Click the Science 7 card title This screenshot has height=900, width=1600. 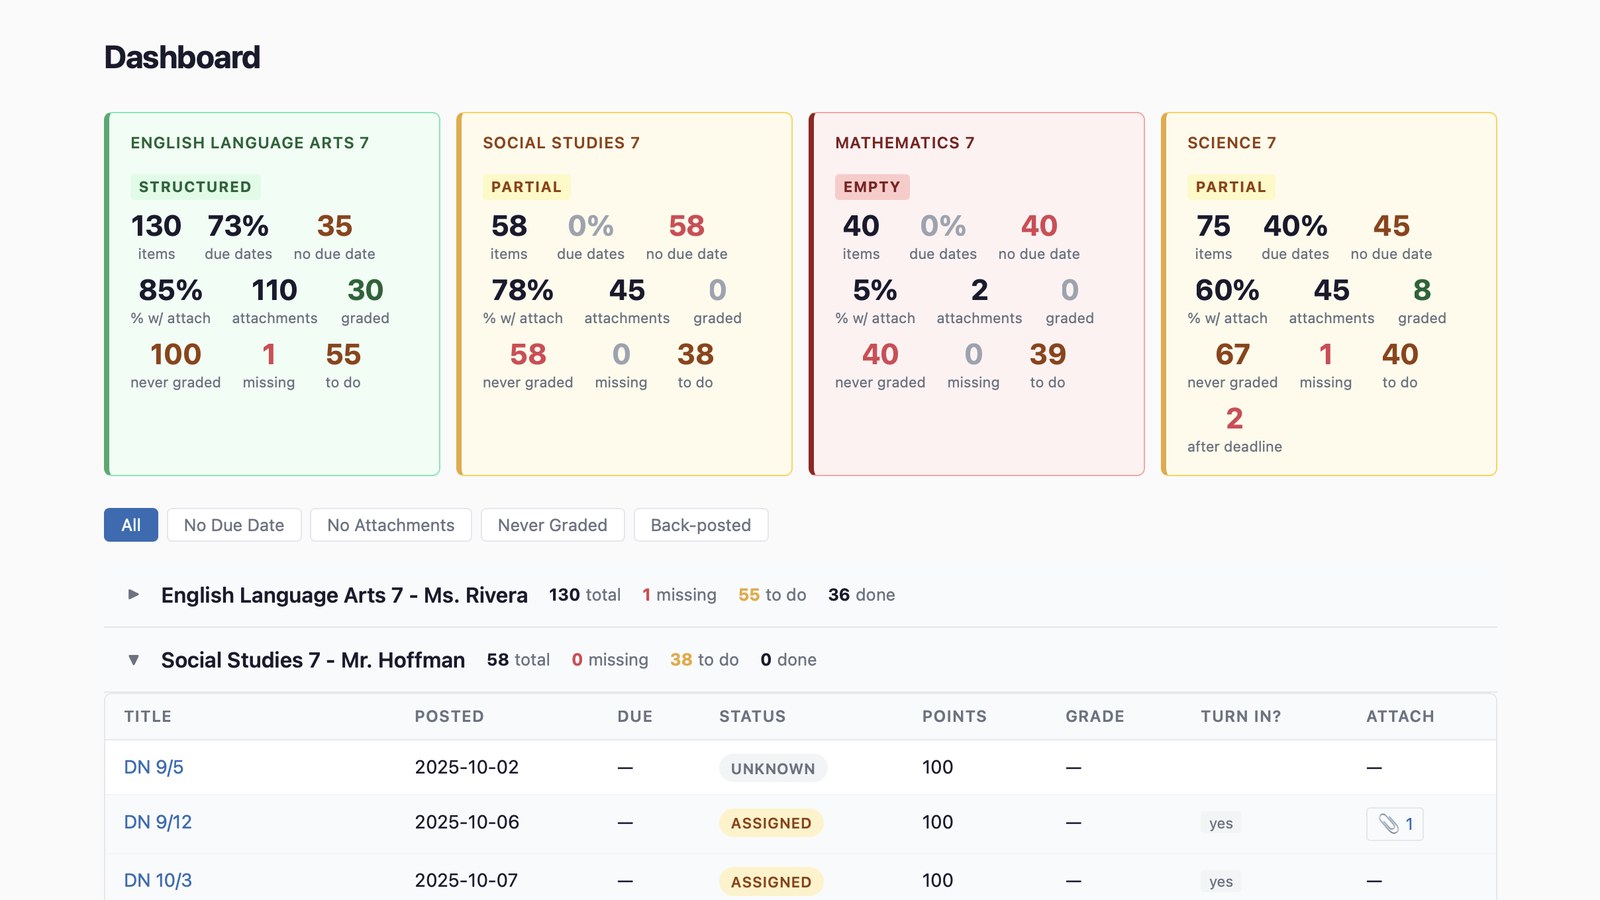pos(1232,143)
